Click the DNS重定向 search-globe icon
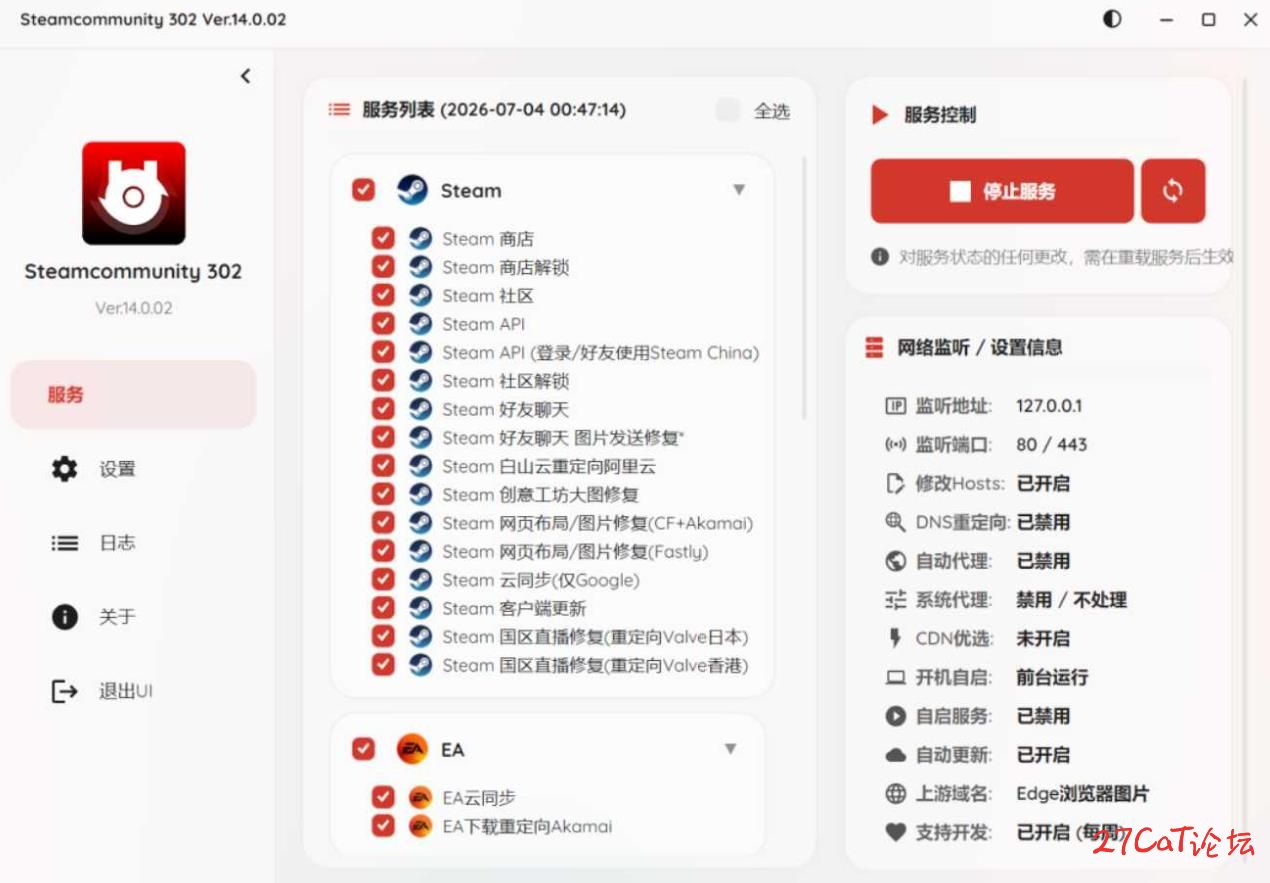 tap(895, 522)
